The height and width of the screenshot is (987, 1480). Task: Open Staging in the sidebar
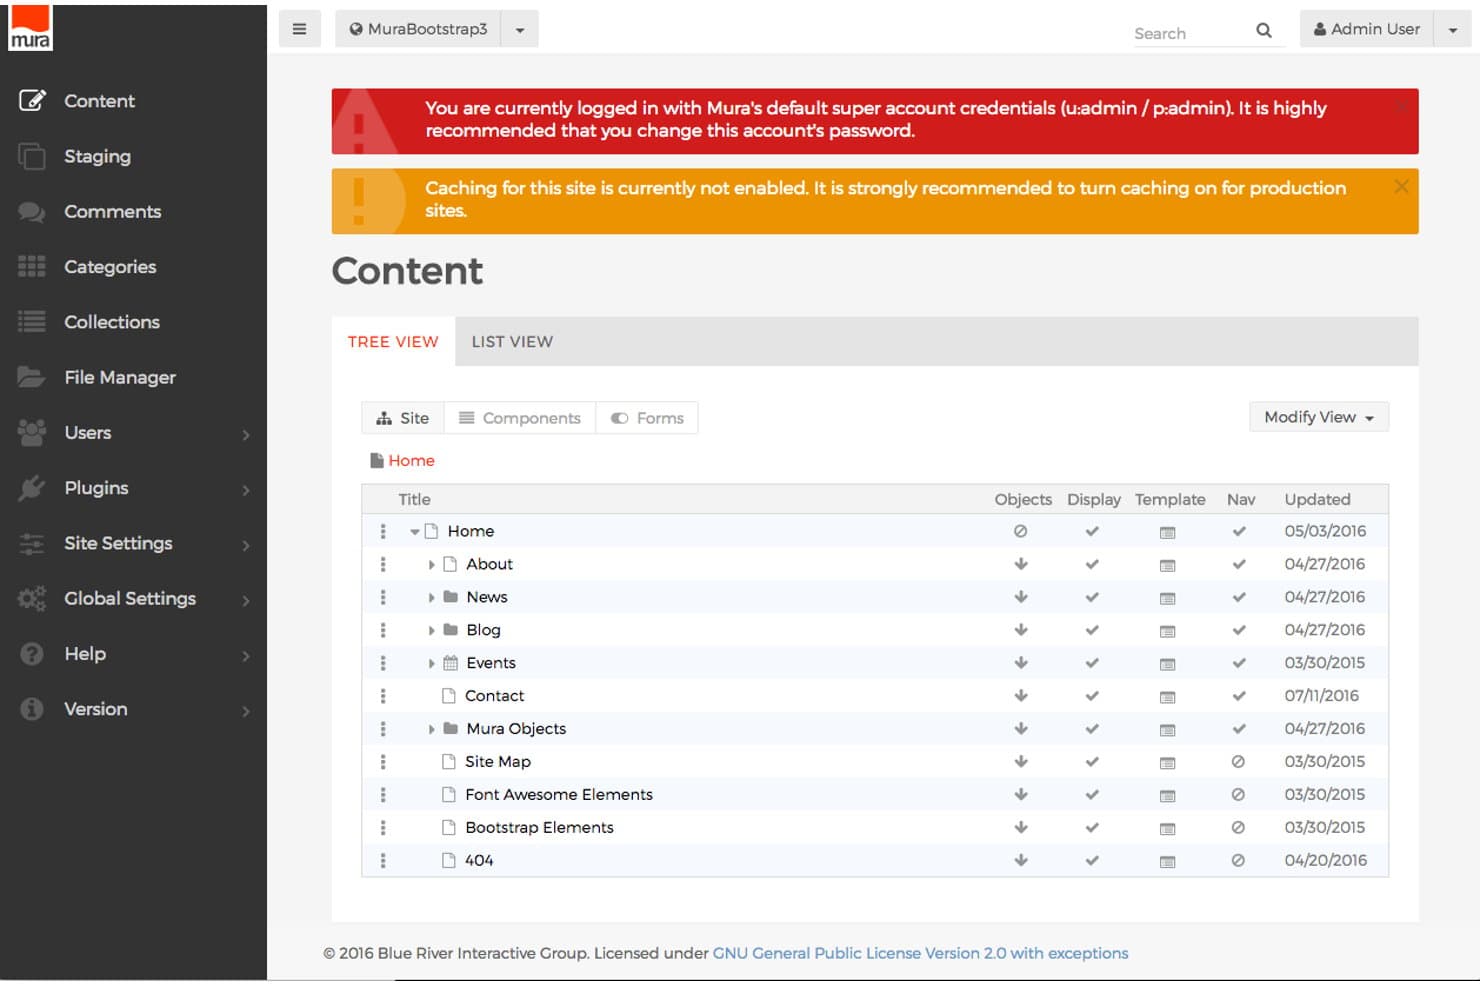pyautogui.click(x=97, y=156)
